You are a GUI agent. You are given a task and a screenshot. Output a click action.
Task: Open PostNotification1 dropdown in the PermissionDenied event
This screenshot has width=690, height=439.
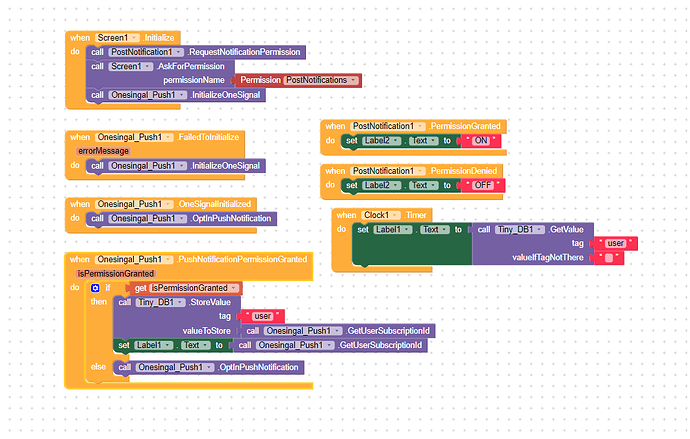pos(388,171)
